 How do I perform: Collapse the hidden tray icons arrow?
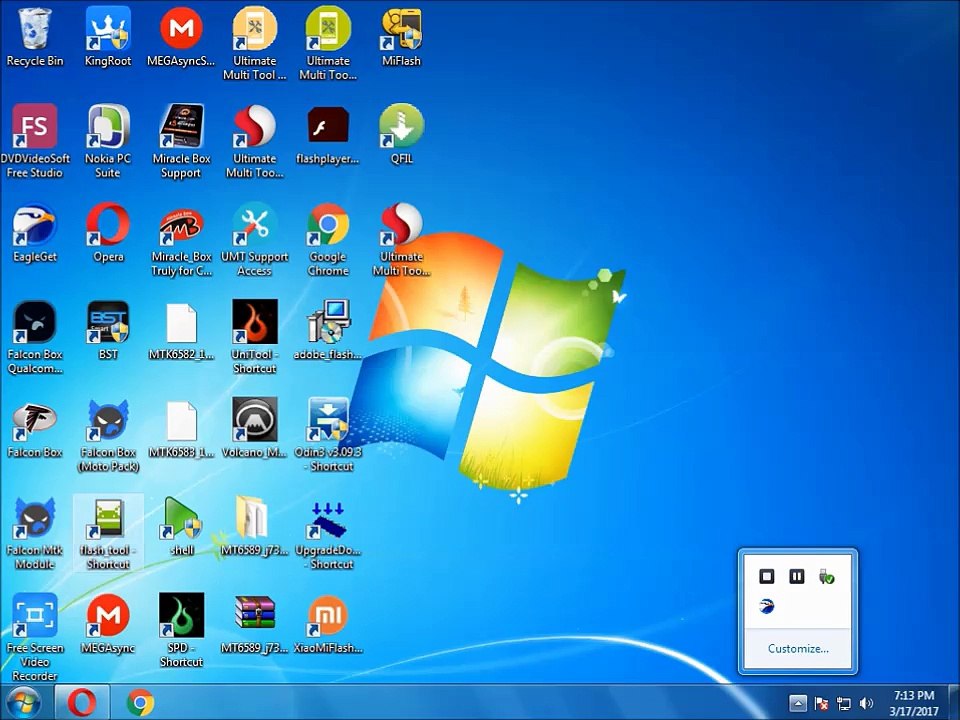point(797,703)
